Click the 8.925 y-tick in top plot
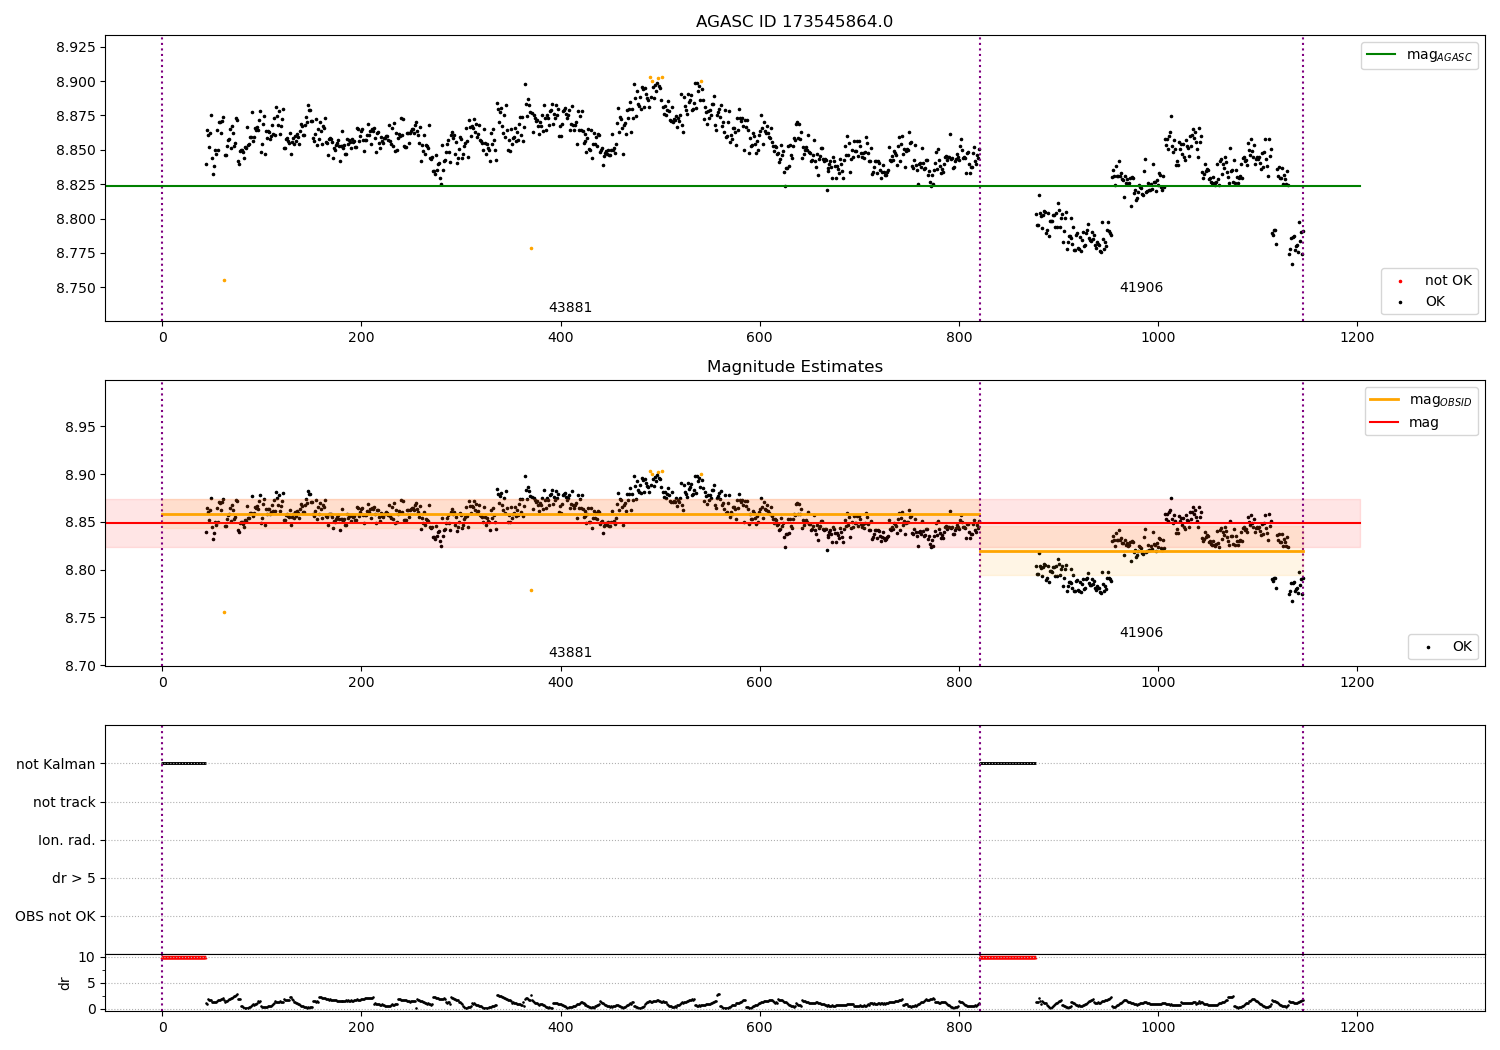Viewport: 1500px width, 1050px height. point(75,47)
